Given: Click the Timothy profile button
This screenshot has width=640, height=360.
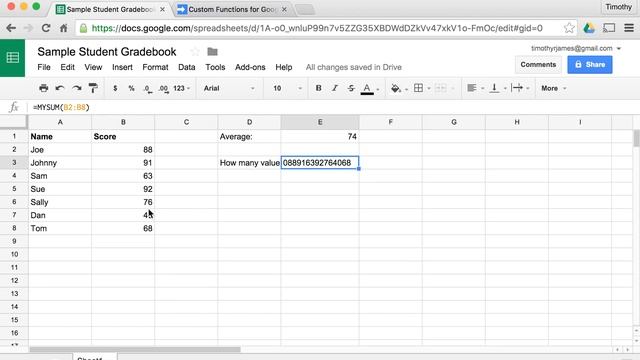Looking at the screenshot, I should point(618,7).
